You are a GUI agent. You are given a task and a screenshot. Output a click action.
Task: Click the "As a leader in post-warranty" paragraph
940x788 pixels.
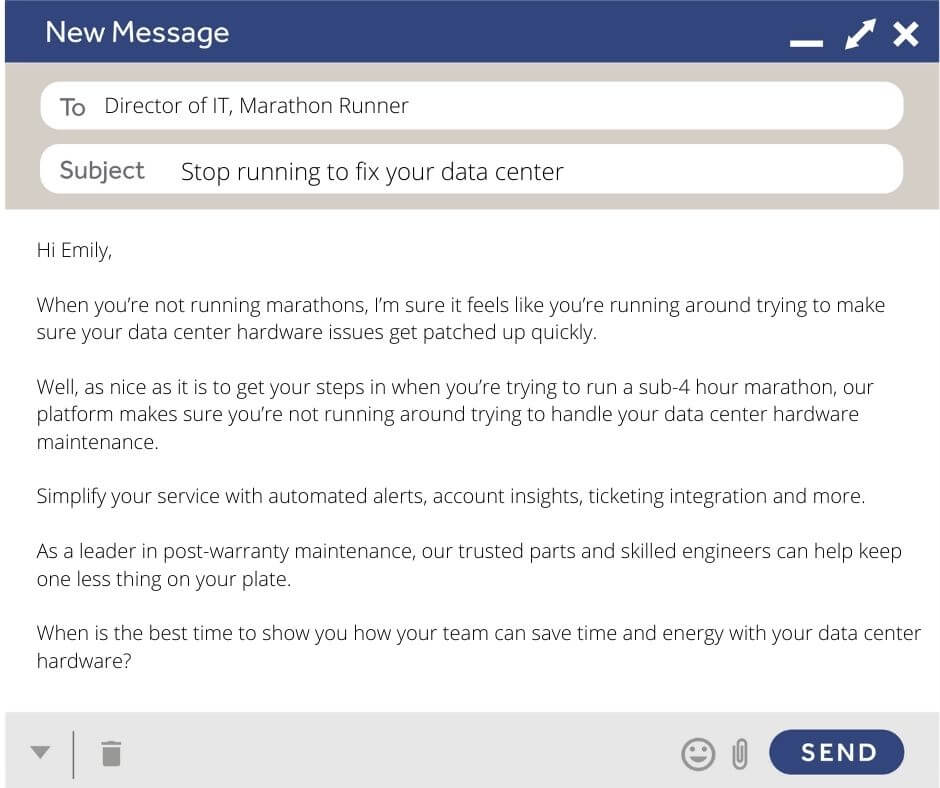pos(468,564)
